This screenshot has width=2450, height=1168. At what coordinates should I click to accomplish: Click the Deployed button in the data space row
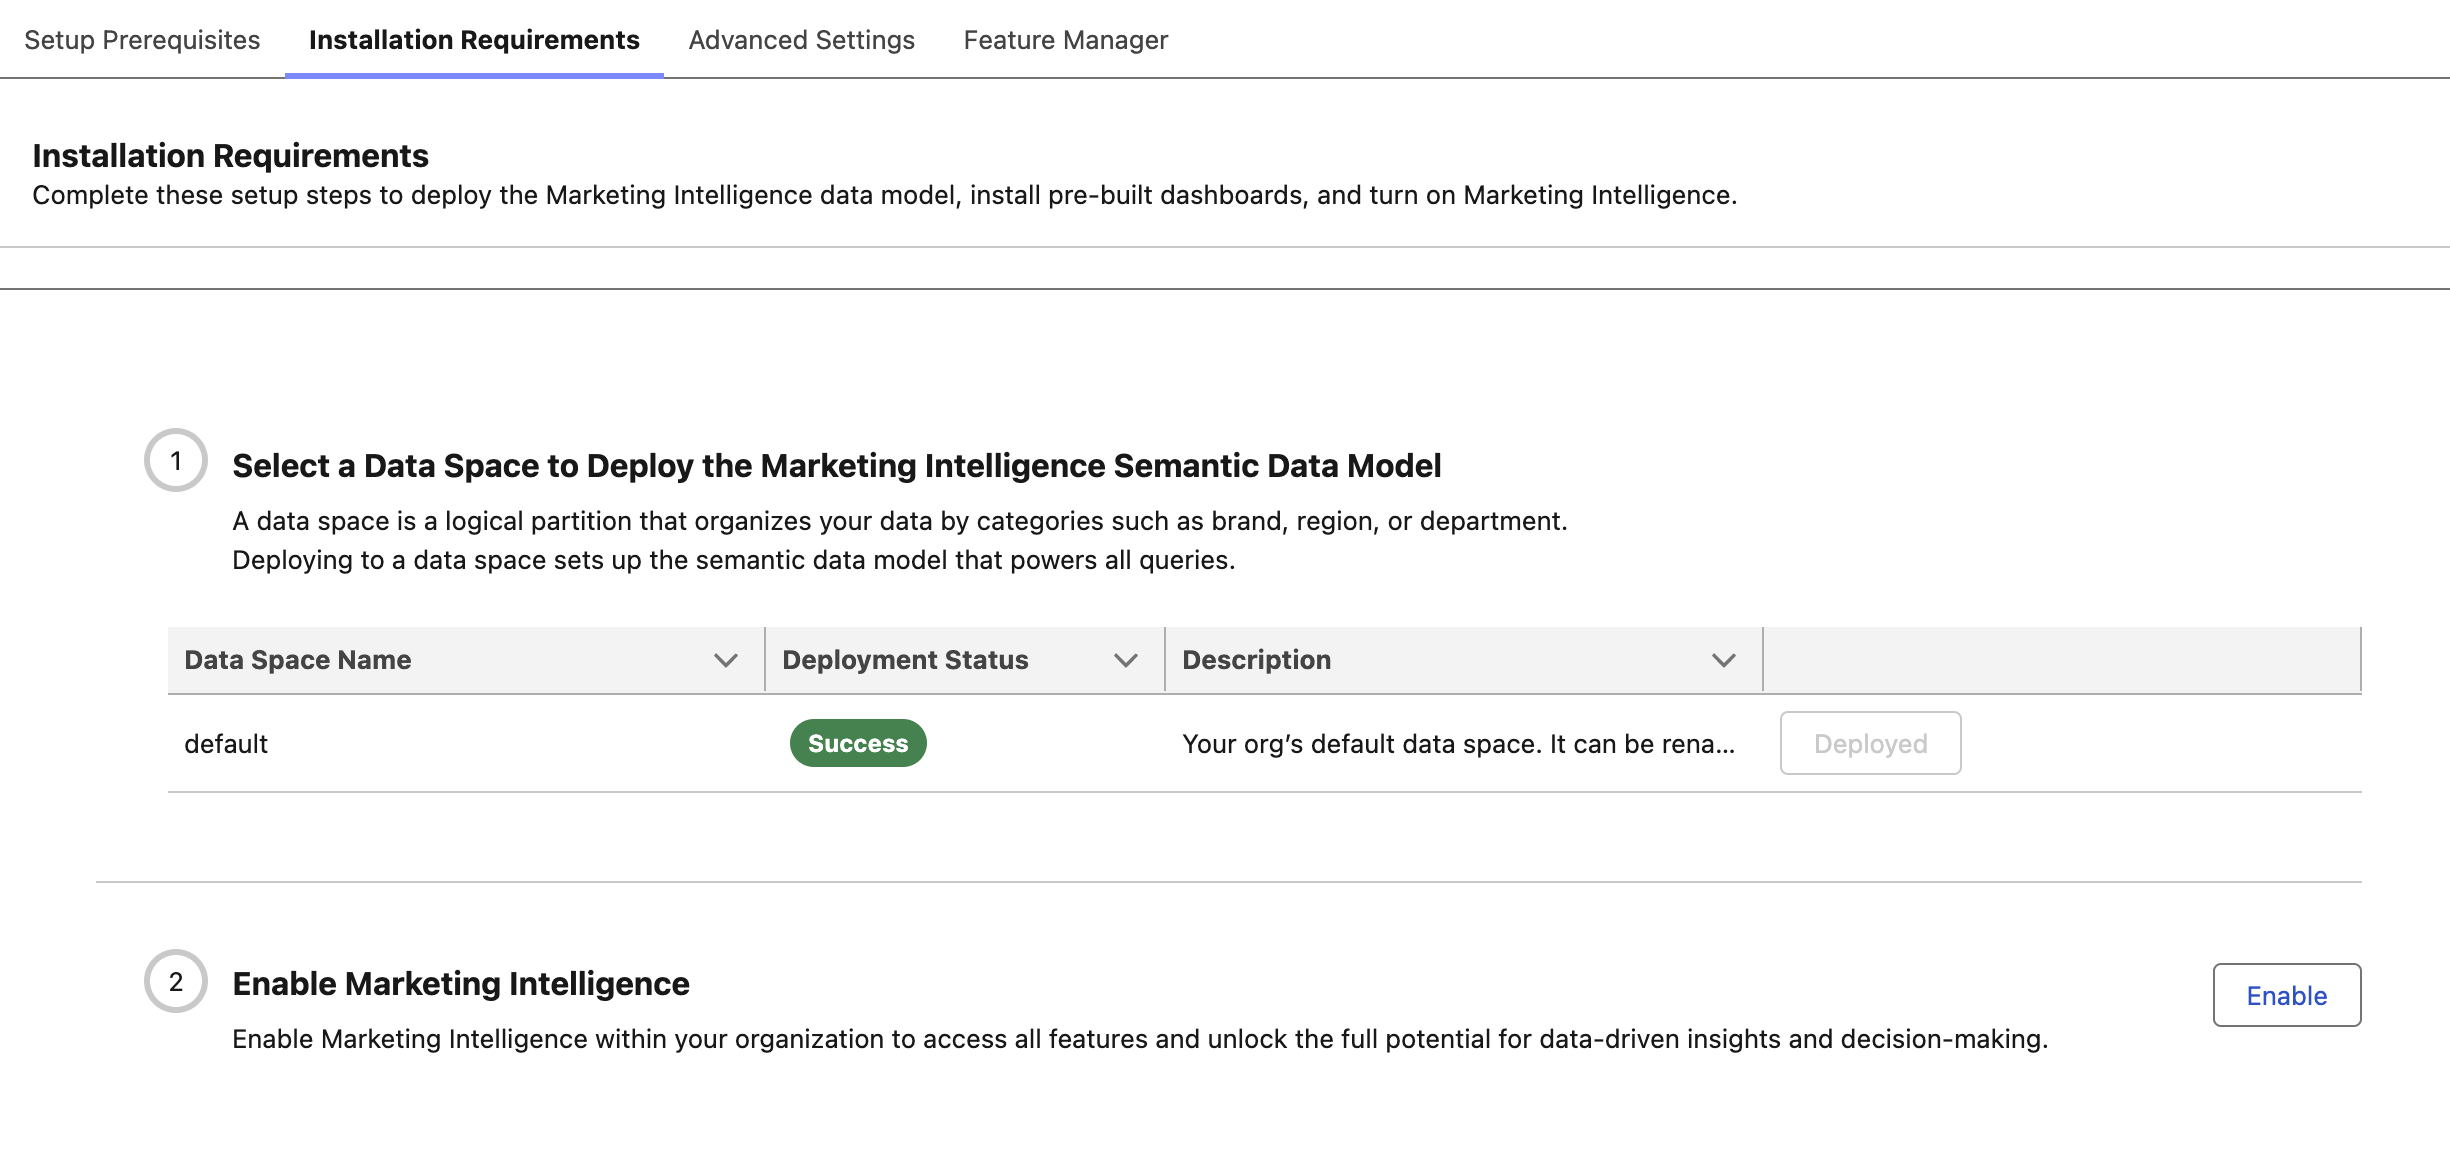point(1869,743)
